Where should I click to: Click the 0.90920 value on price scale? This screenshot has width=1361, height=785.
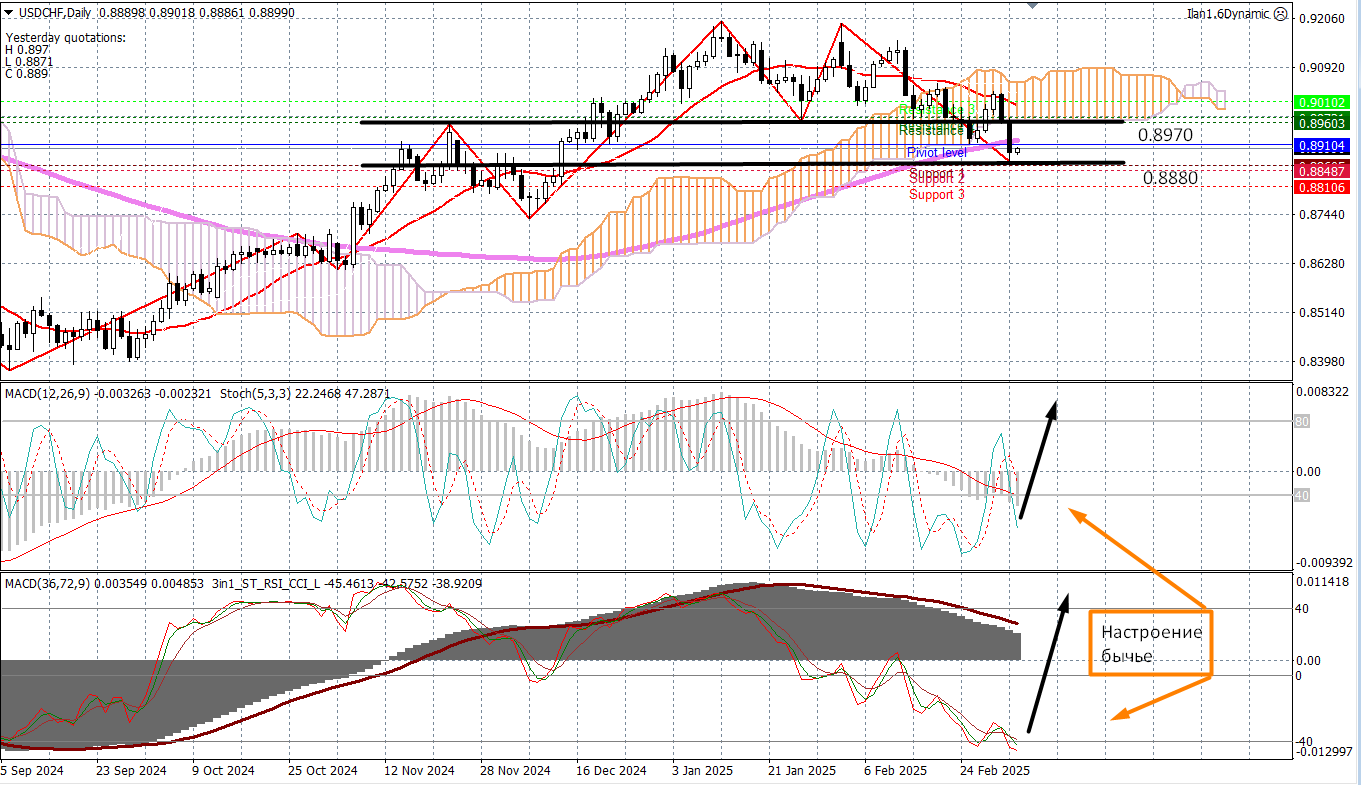tap(1321, 68)
